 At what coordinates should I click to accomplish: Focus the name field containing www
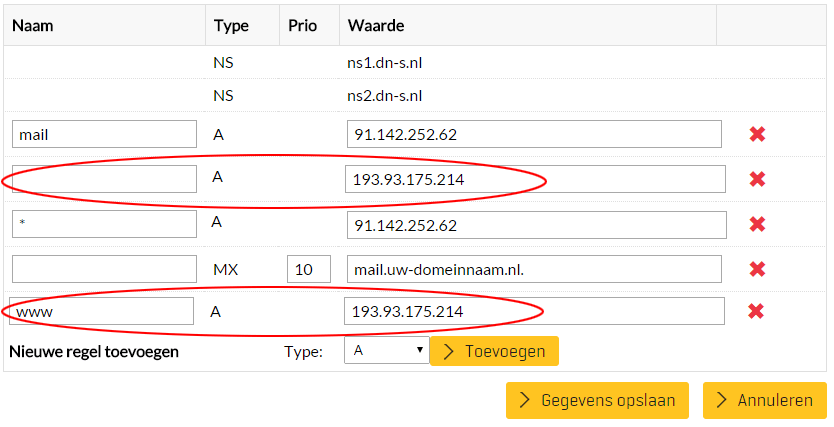pos(100,311)
